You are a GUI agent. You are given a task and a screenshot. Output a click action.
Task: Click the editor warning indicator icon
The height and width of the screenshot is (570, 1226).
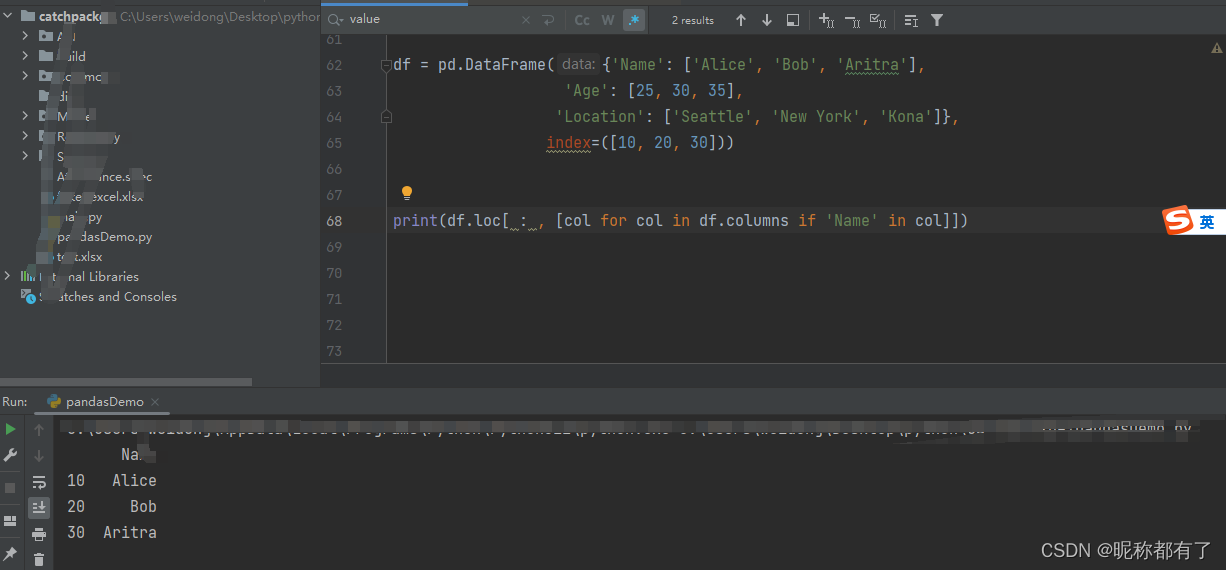point(1216,47)
